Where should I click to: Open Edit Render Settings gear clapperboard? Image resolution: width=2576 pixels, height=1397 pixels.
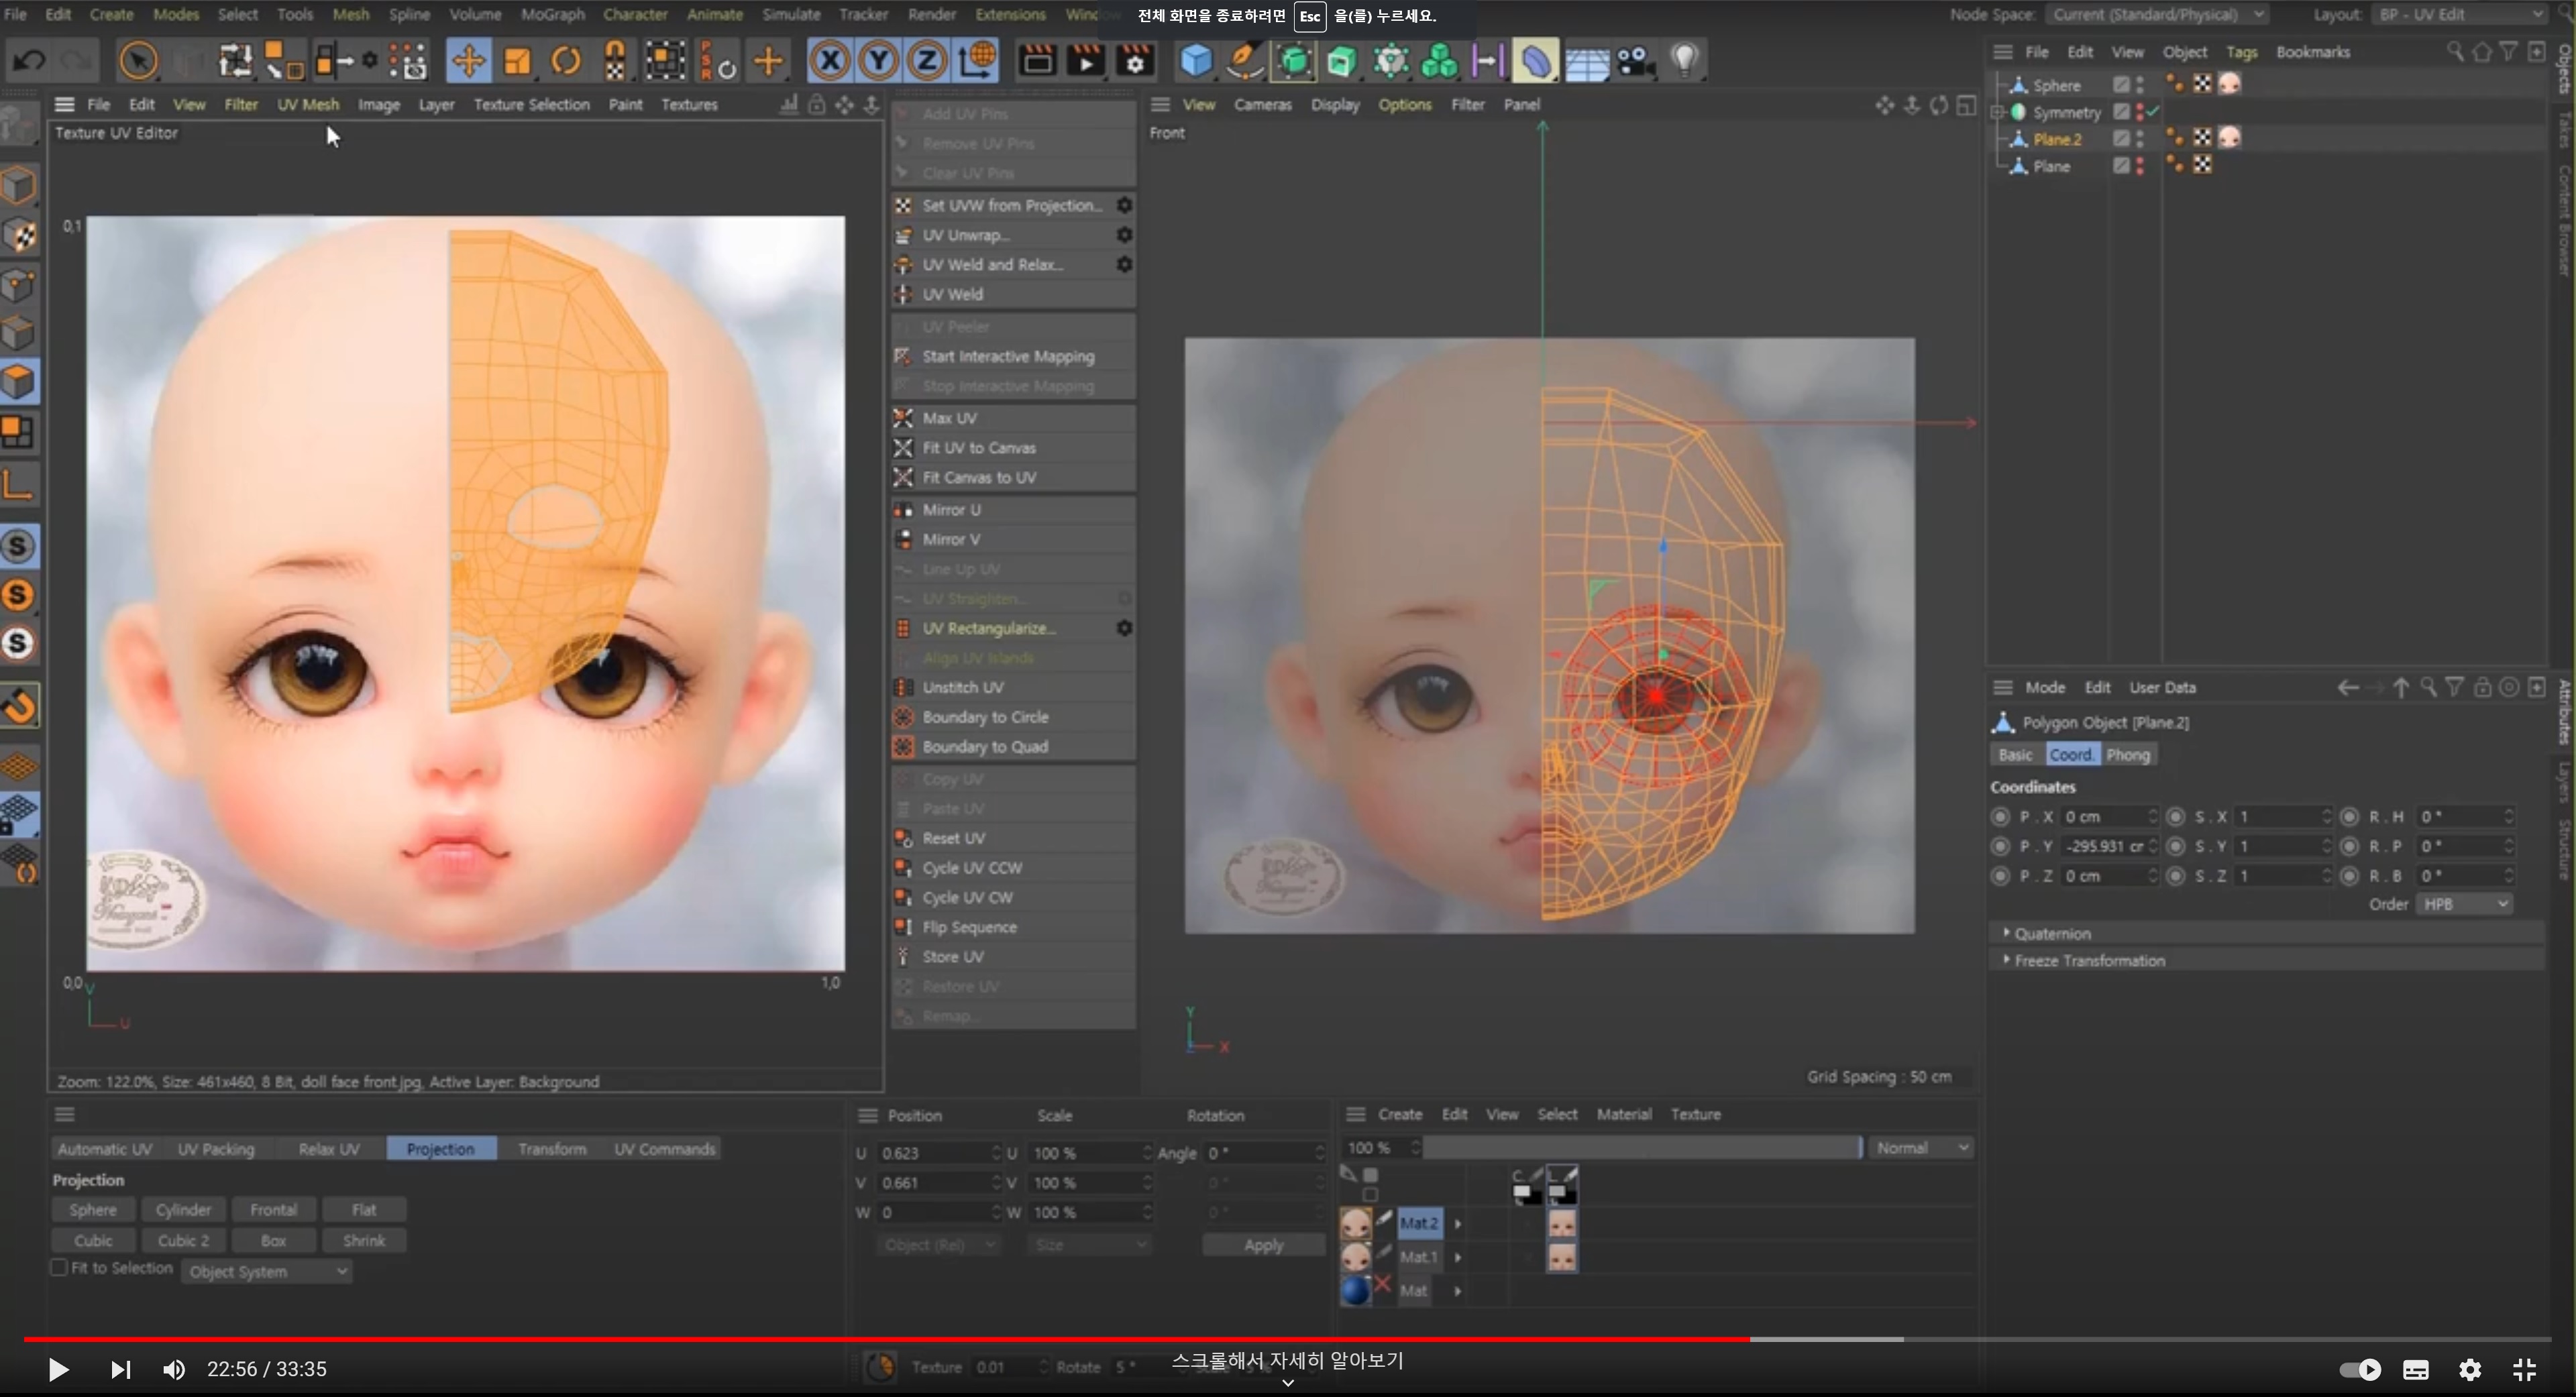1135,61
